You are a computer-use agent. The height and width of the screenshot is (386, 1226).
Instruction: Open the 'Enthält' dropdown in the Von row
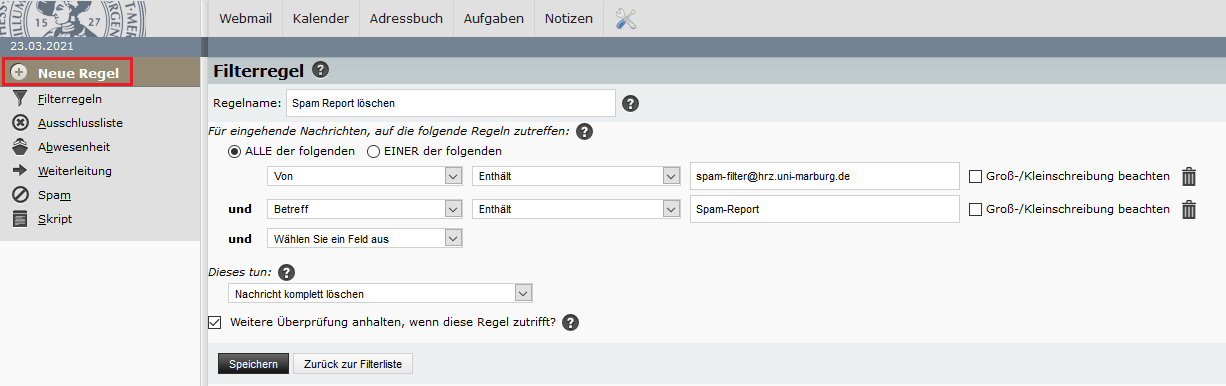tap(576, 176)
